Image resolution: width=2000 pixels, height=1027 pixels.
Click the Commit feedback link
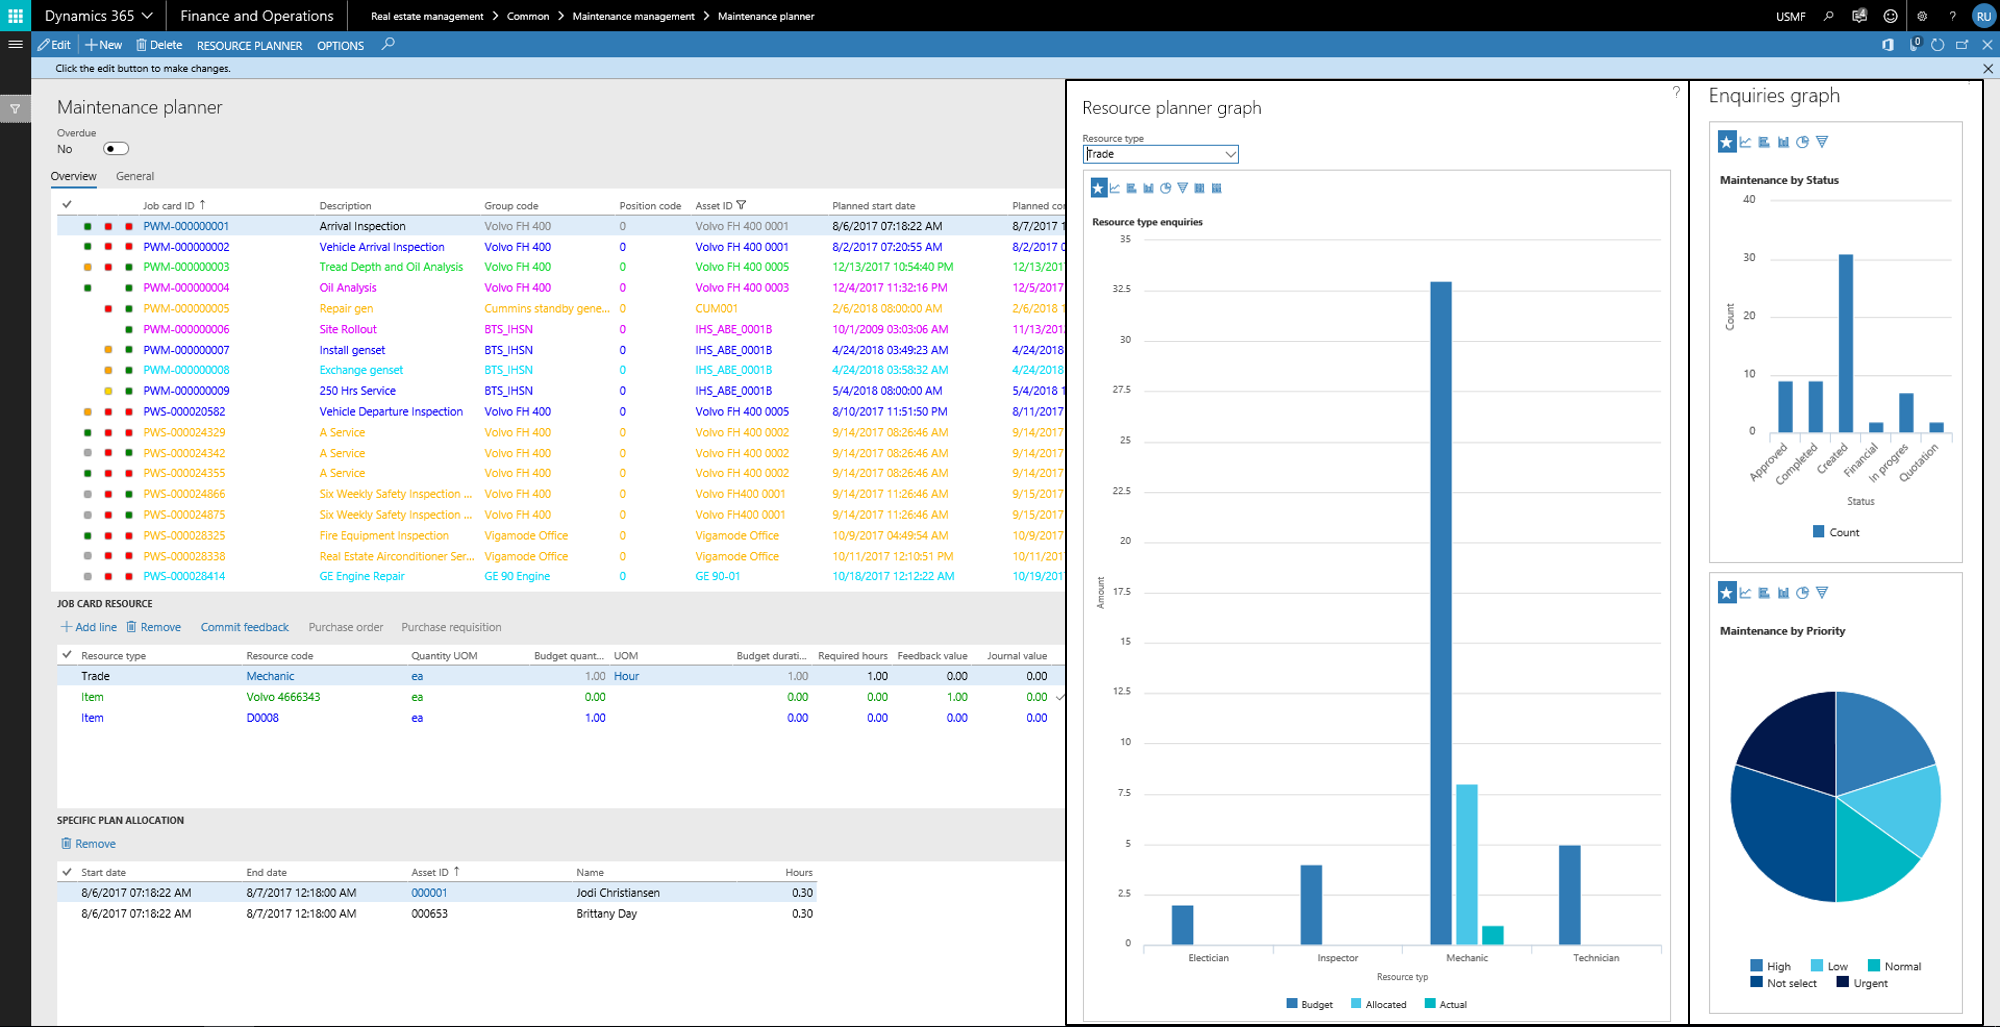point(244,627)
